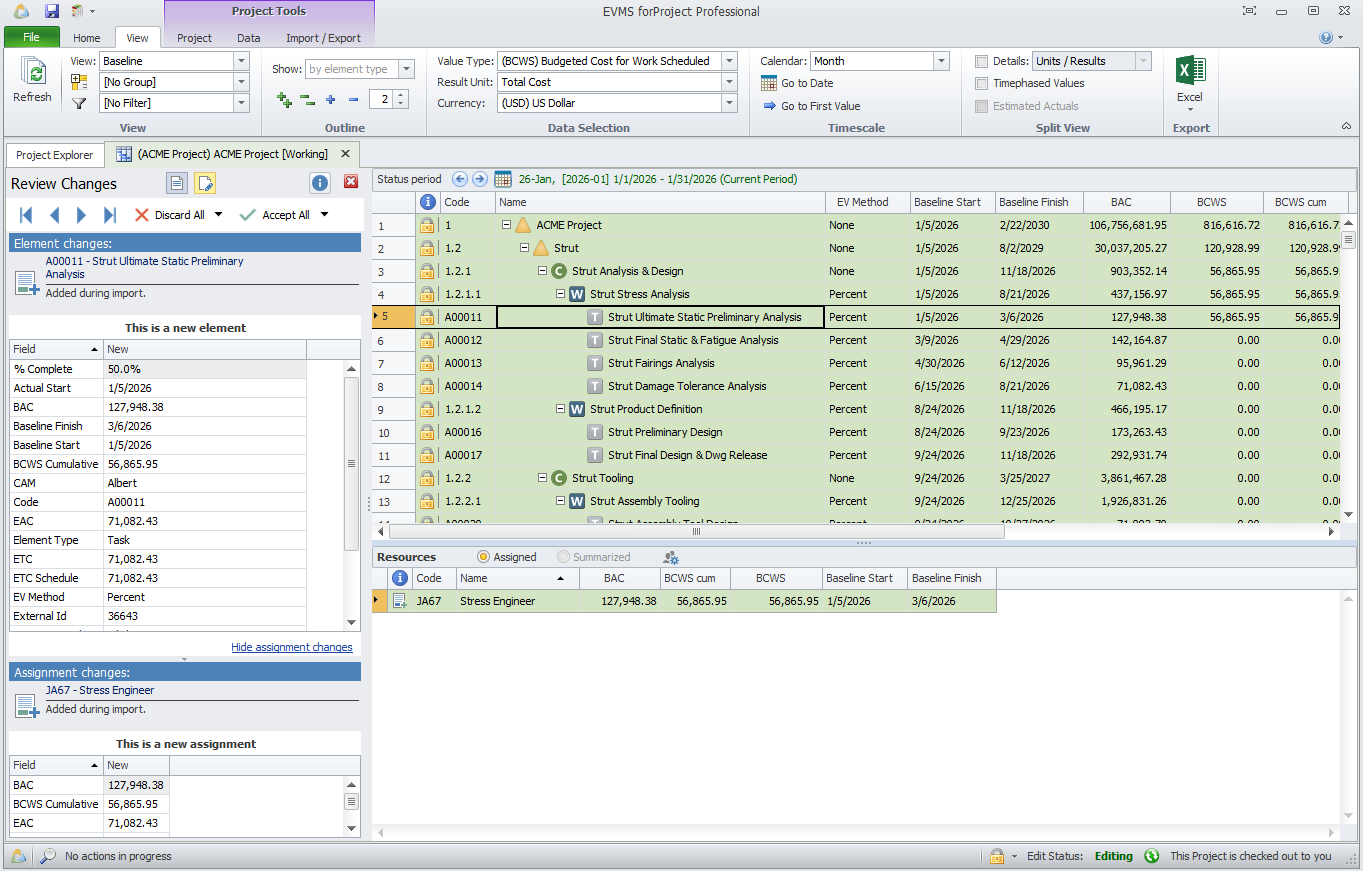Enable the Timephased Values checkbox

pos(982,83)
